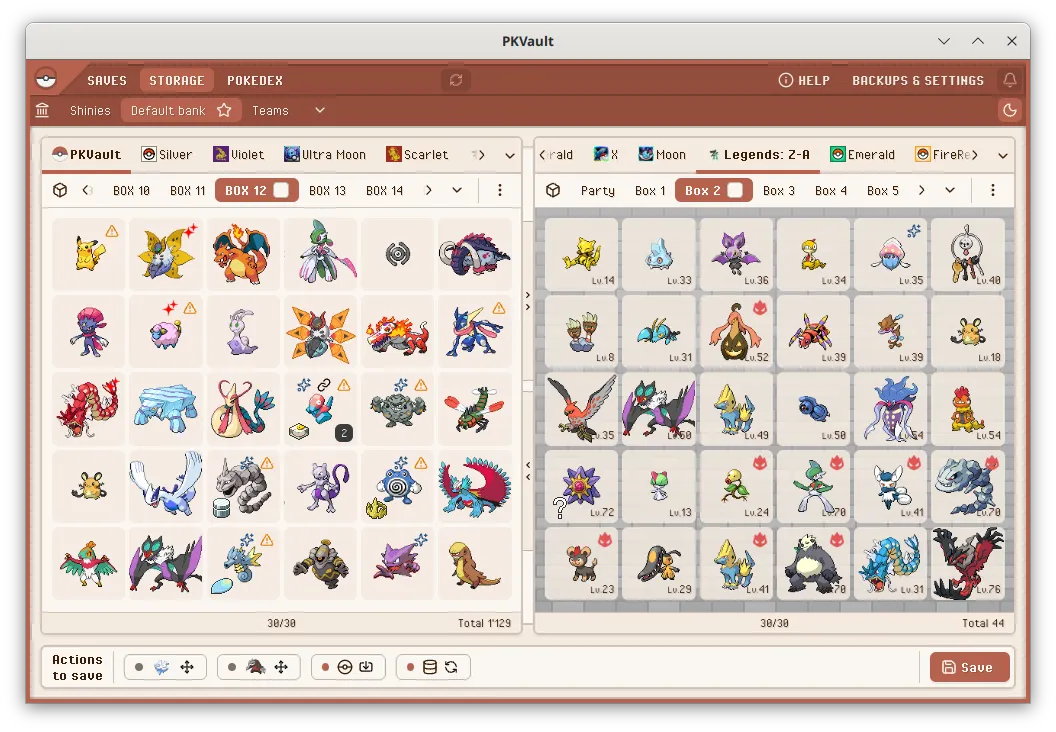The width and height of the screenshot is (1056, 732).
Task: Select the Scarlet save tab
Action: click(417, 155)
